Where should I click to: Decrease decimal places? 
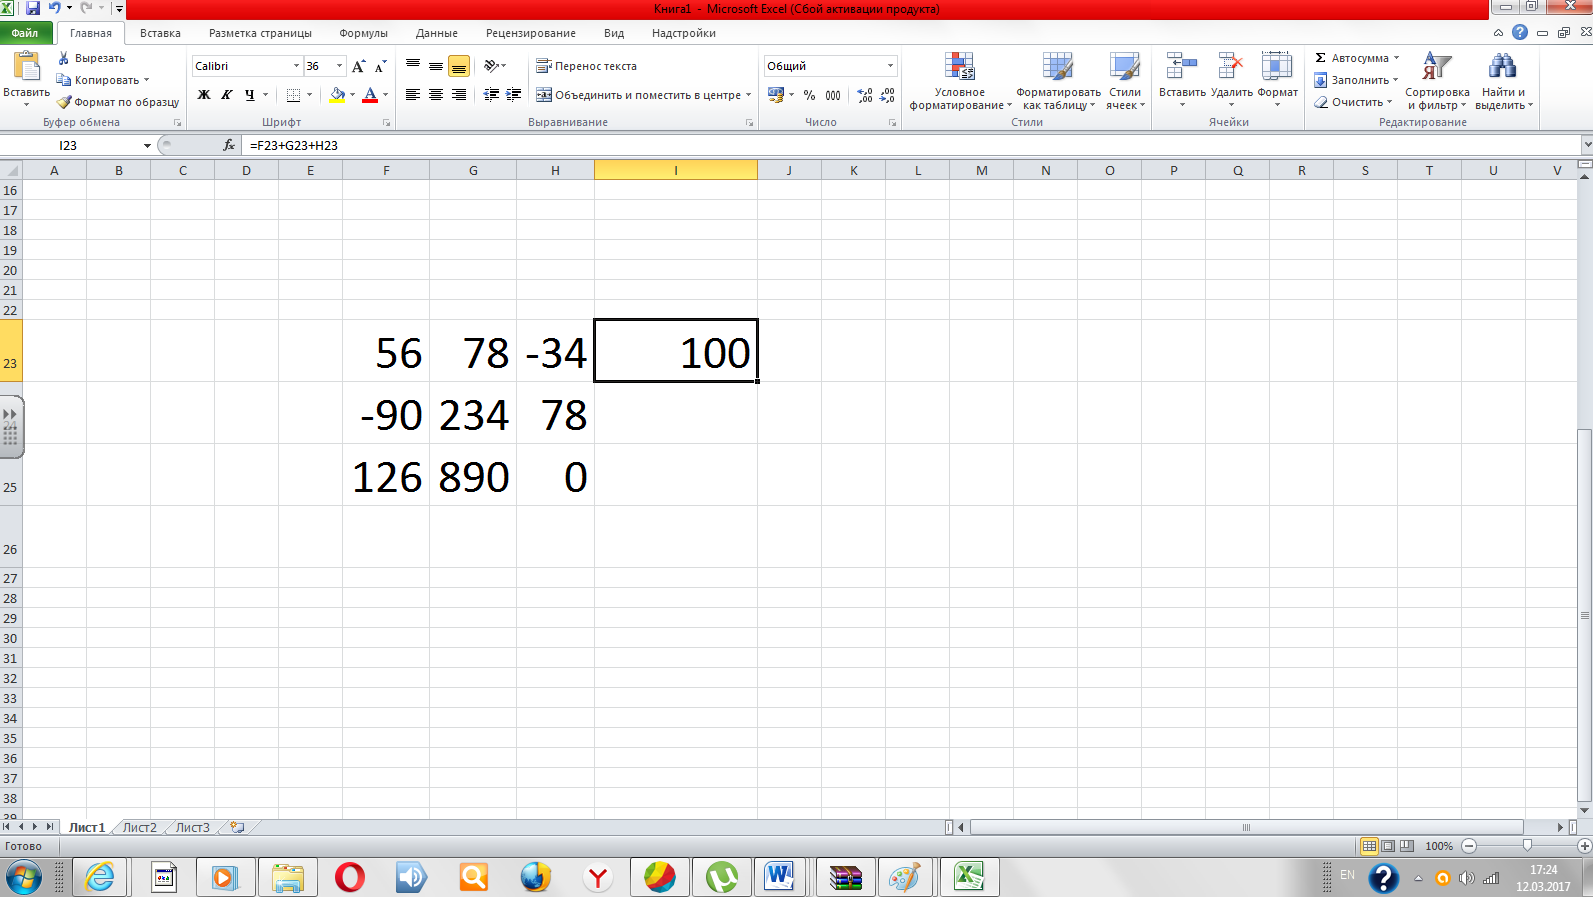887,95
